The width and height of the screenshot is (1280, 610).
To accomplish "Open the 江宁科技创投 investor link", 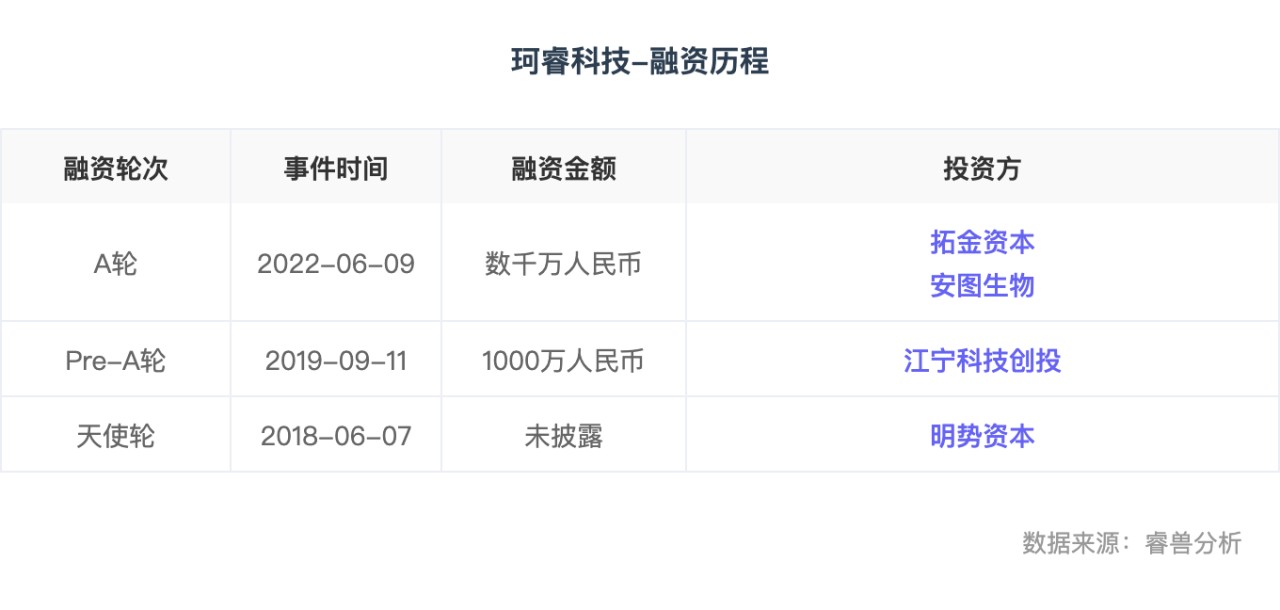I will pyautogui.click(x=982, y=361).
